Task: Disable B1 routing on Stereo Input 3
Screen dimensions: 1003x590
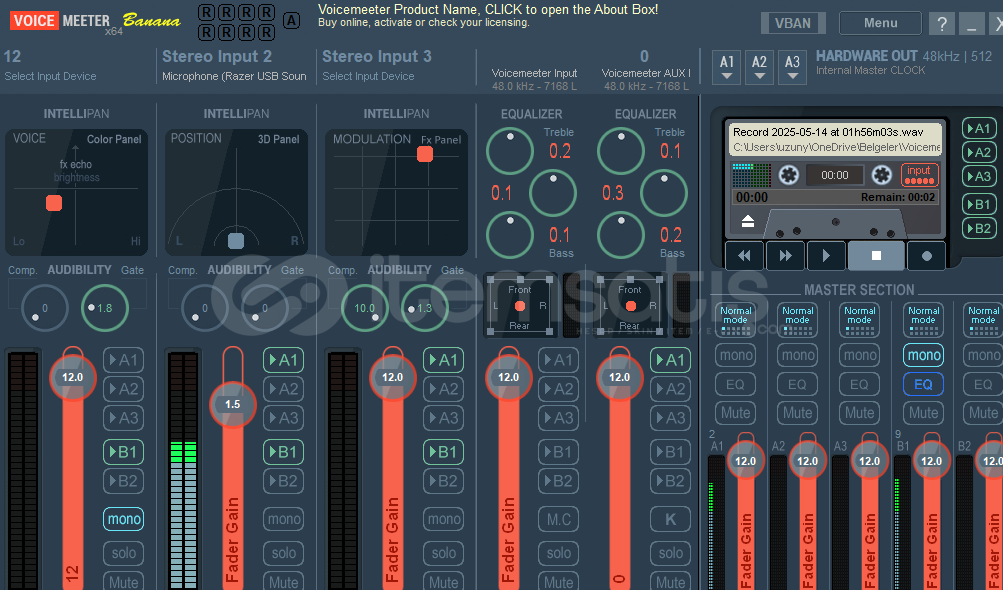Action: pyautogui.click(x=443, y=452)
